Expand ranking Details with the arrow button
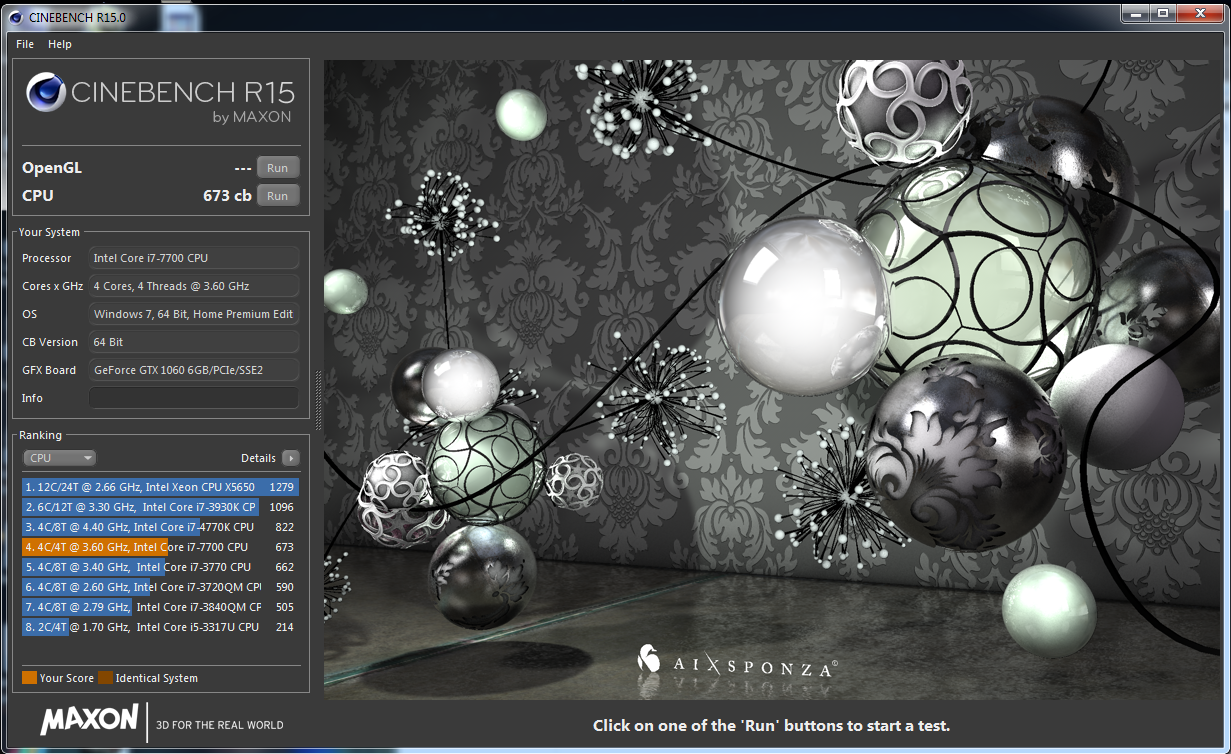 [x=290, y=458]
